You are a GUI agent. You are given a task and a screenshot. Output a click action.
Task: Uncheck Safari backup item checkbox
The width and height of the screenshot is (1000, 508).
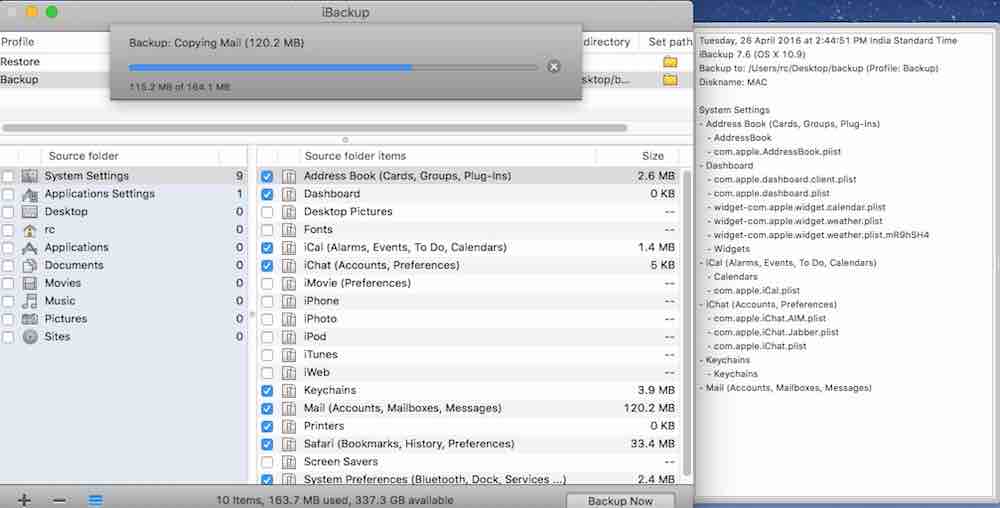pos(267,444)
